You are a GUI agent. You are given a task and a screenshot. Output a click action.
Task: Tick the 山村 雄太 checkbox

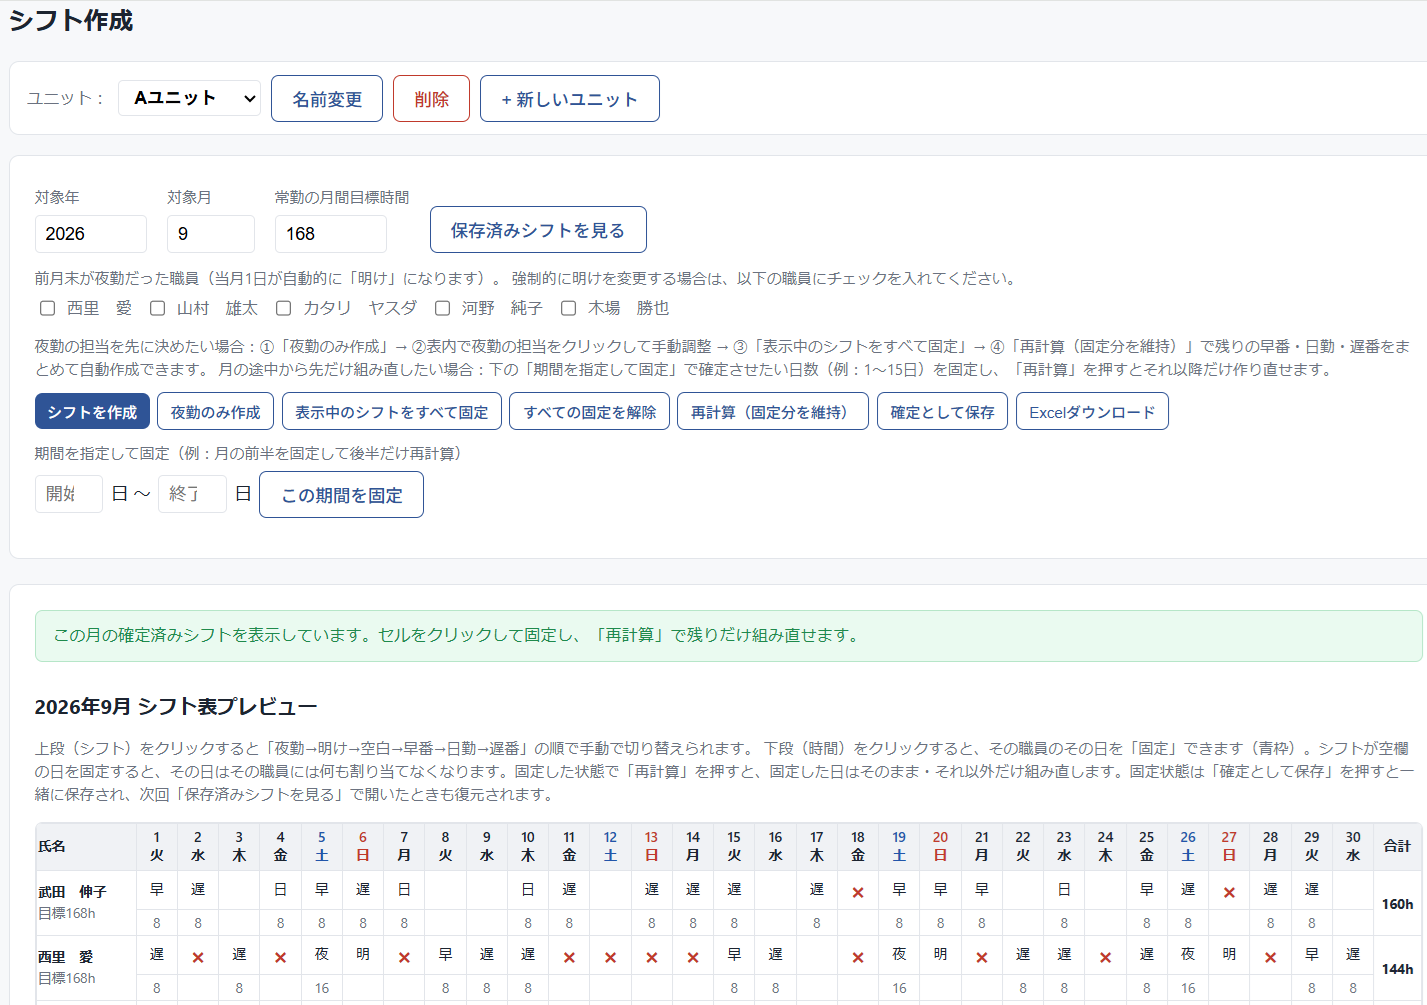[x=157, y=308]
